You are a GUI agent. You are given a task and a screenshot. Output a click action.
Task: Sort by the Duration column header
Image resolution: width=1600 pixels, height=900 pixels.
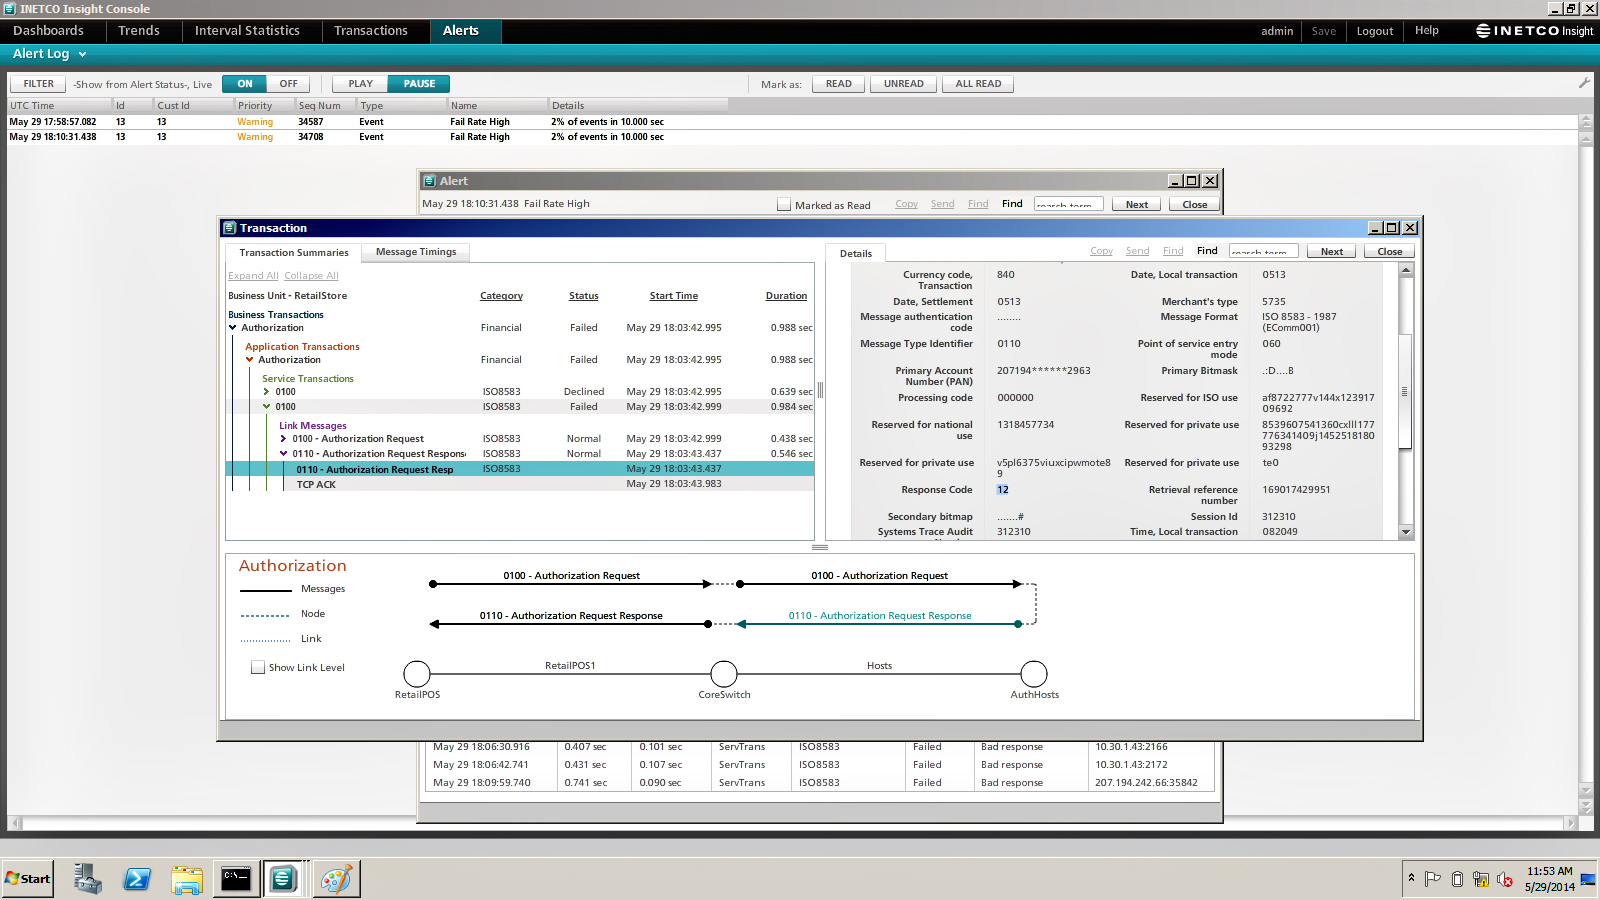tap(786, 296)
